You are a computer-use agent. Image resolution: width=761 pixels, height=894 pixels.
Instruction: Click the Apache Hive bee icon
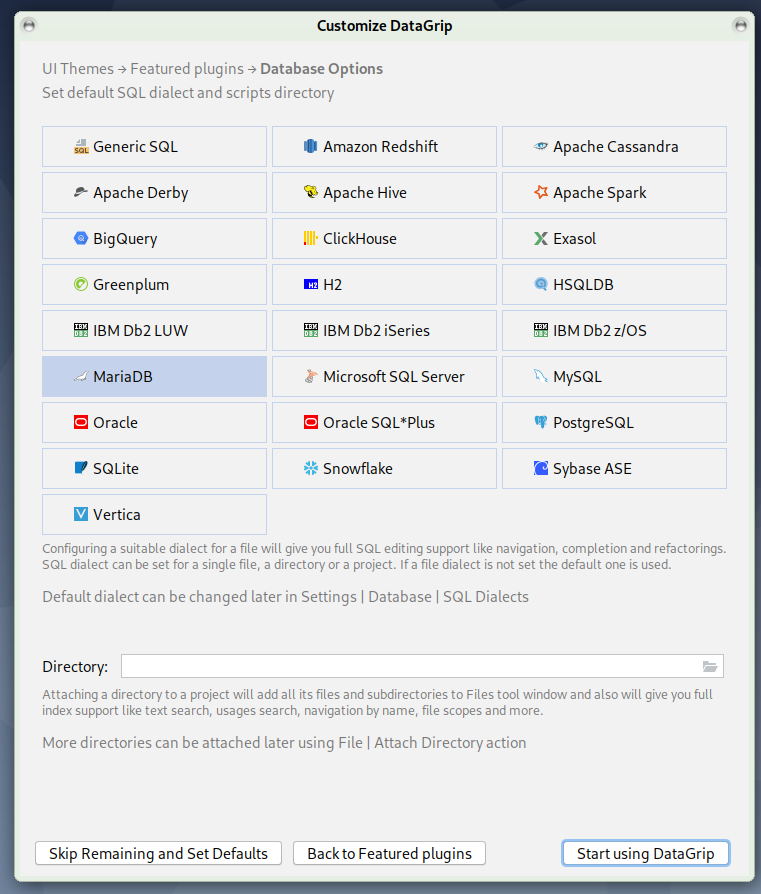(x=311, y=192)
